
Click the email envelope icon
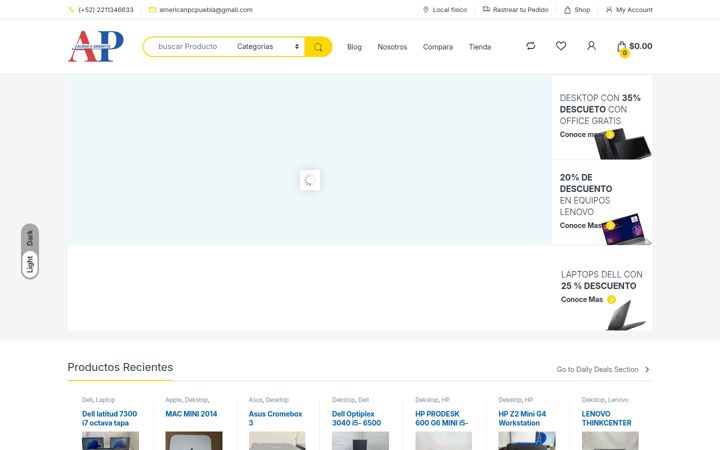point(152,10)
